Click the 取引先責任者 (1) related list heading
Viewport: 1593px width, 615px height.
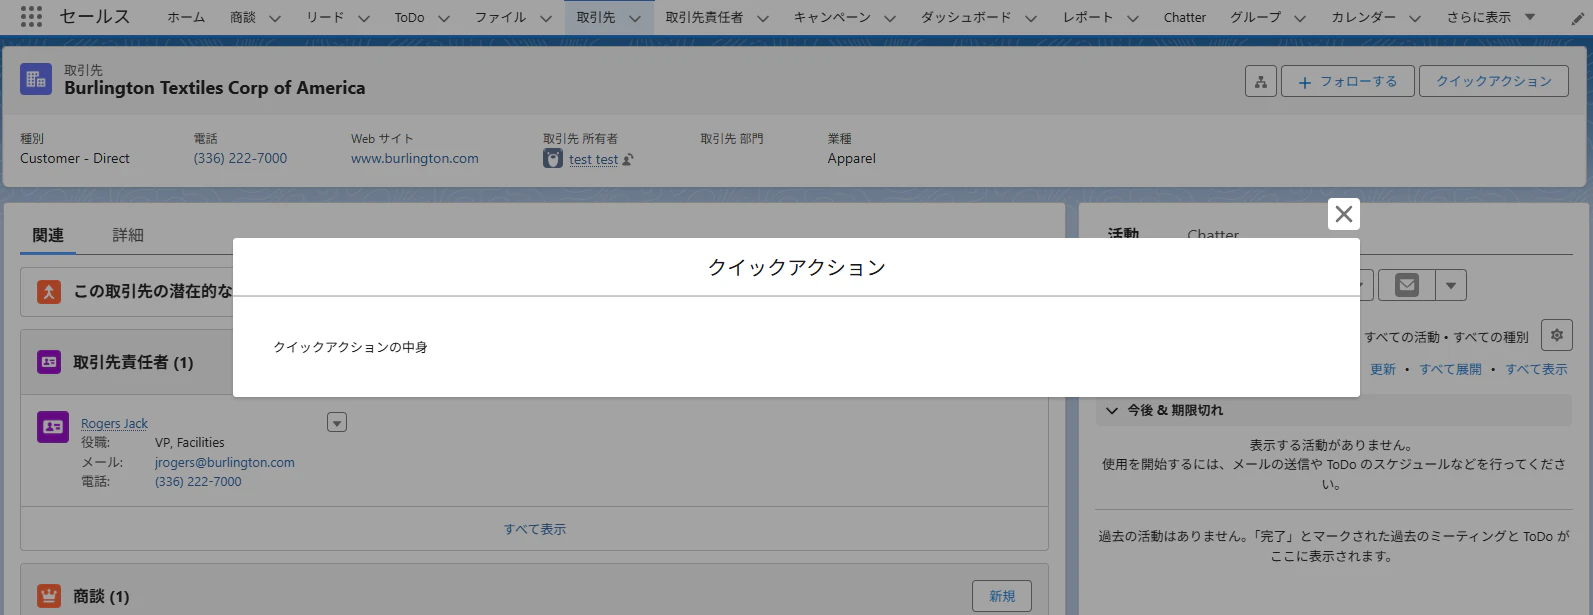tap(133, 362)
